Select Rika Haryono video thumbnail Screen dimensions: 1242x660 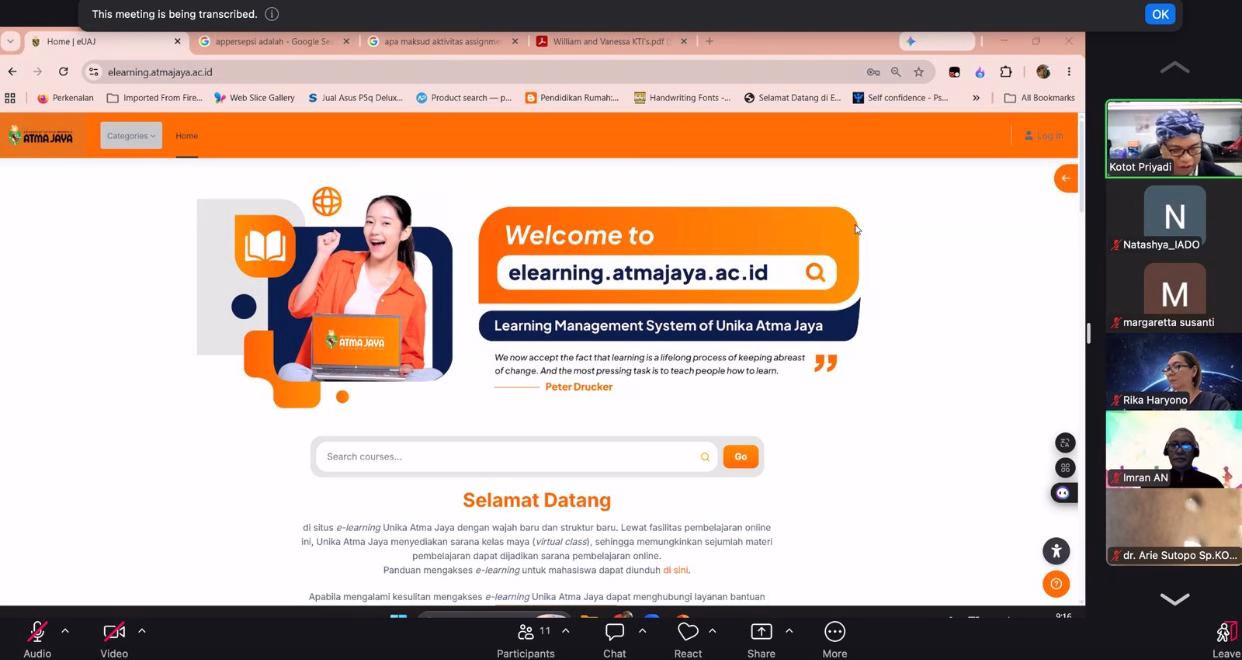(x=1174, y=371)
